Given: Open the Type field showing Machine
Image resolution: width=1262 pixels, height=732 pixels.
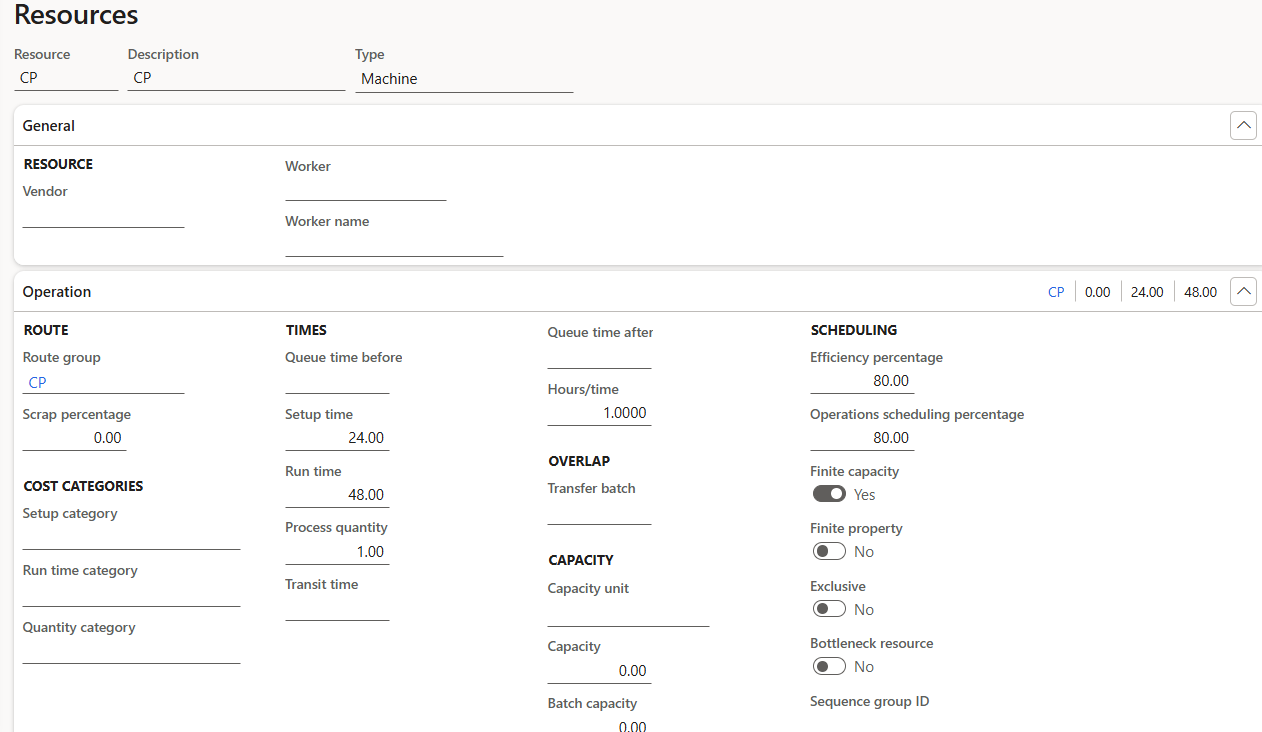Looking at the screenshot, I should tap(464, 79).
